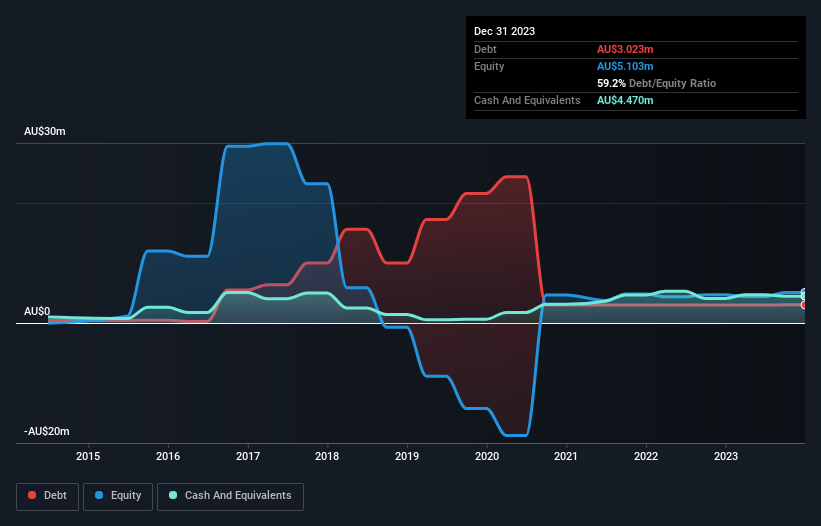Click the AU$0 y-axis label

point(37,311)
